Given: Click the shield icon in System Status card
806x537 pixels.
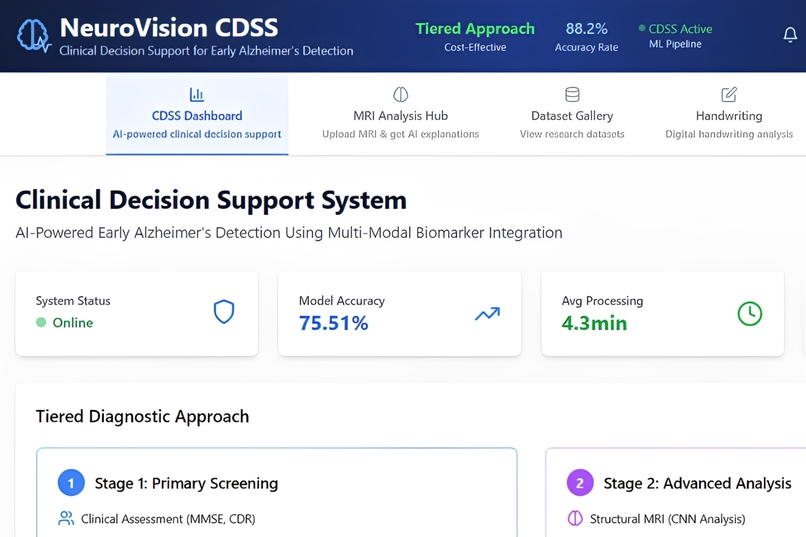Looking at the screenshot, I should click(x=224, y=312).
